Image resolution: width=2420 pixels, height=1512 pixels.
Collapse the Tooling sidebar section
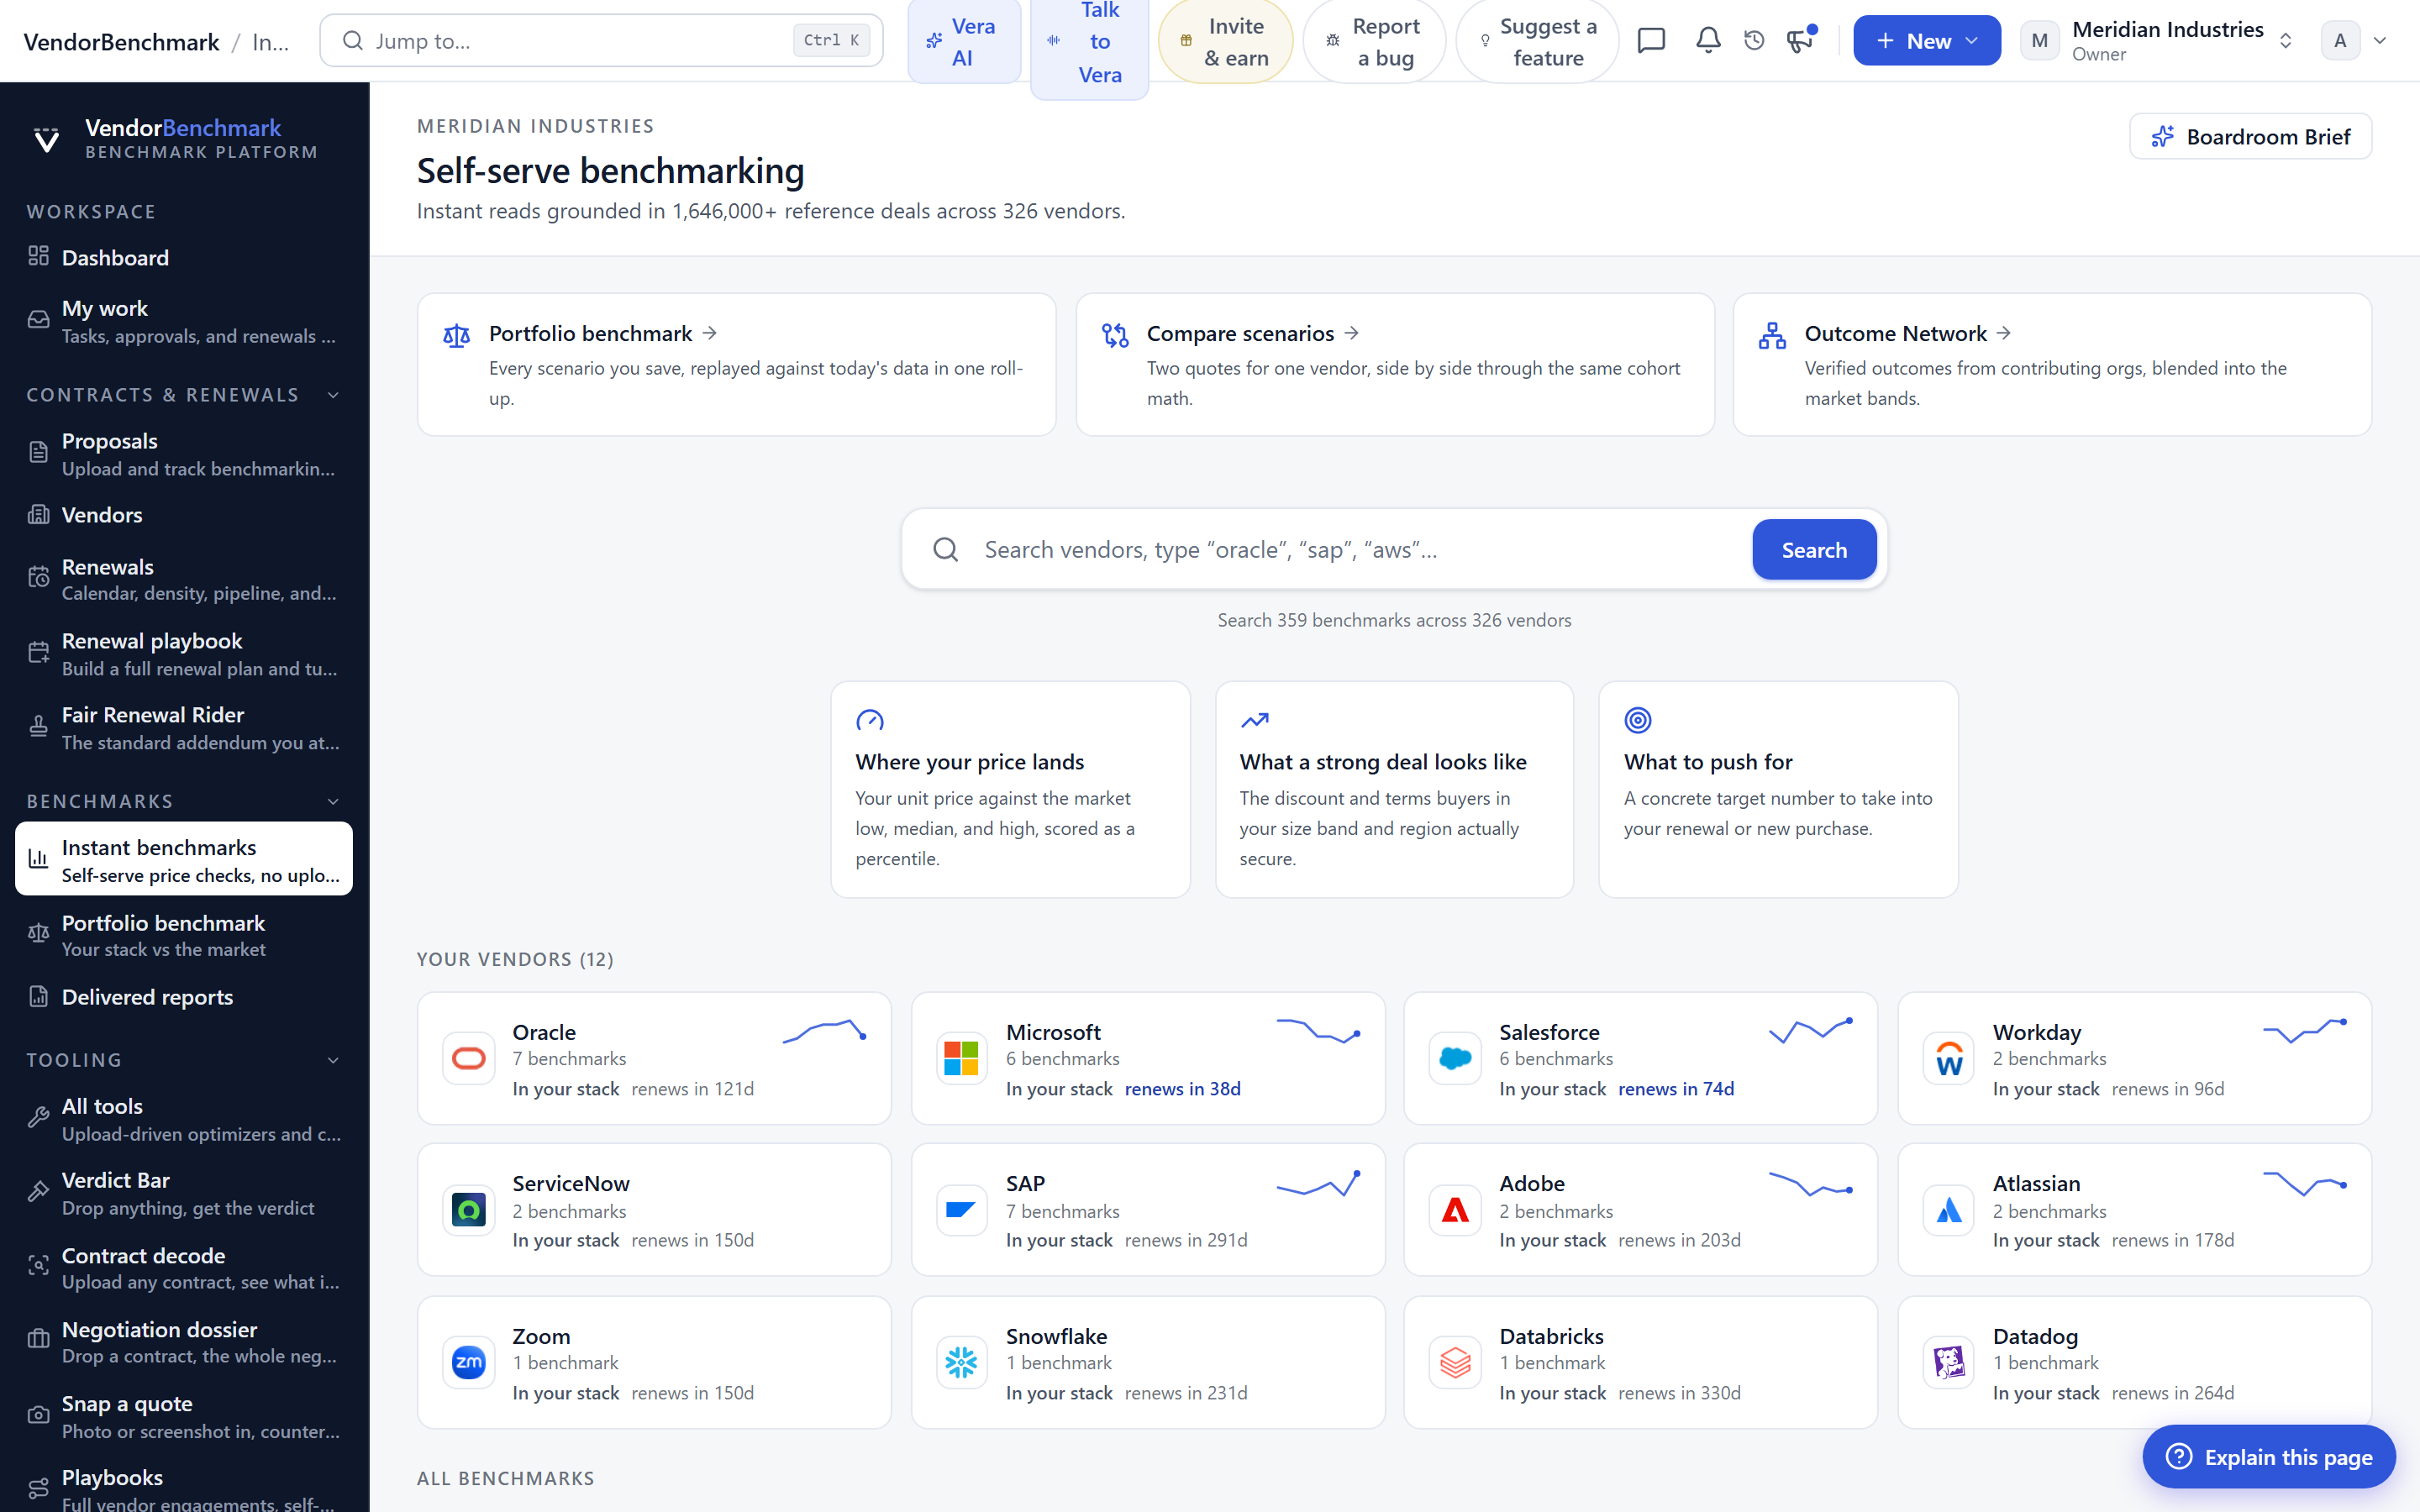click(x=333, y=1060)
